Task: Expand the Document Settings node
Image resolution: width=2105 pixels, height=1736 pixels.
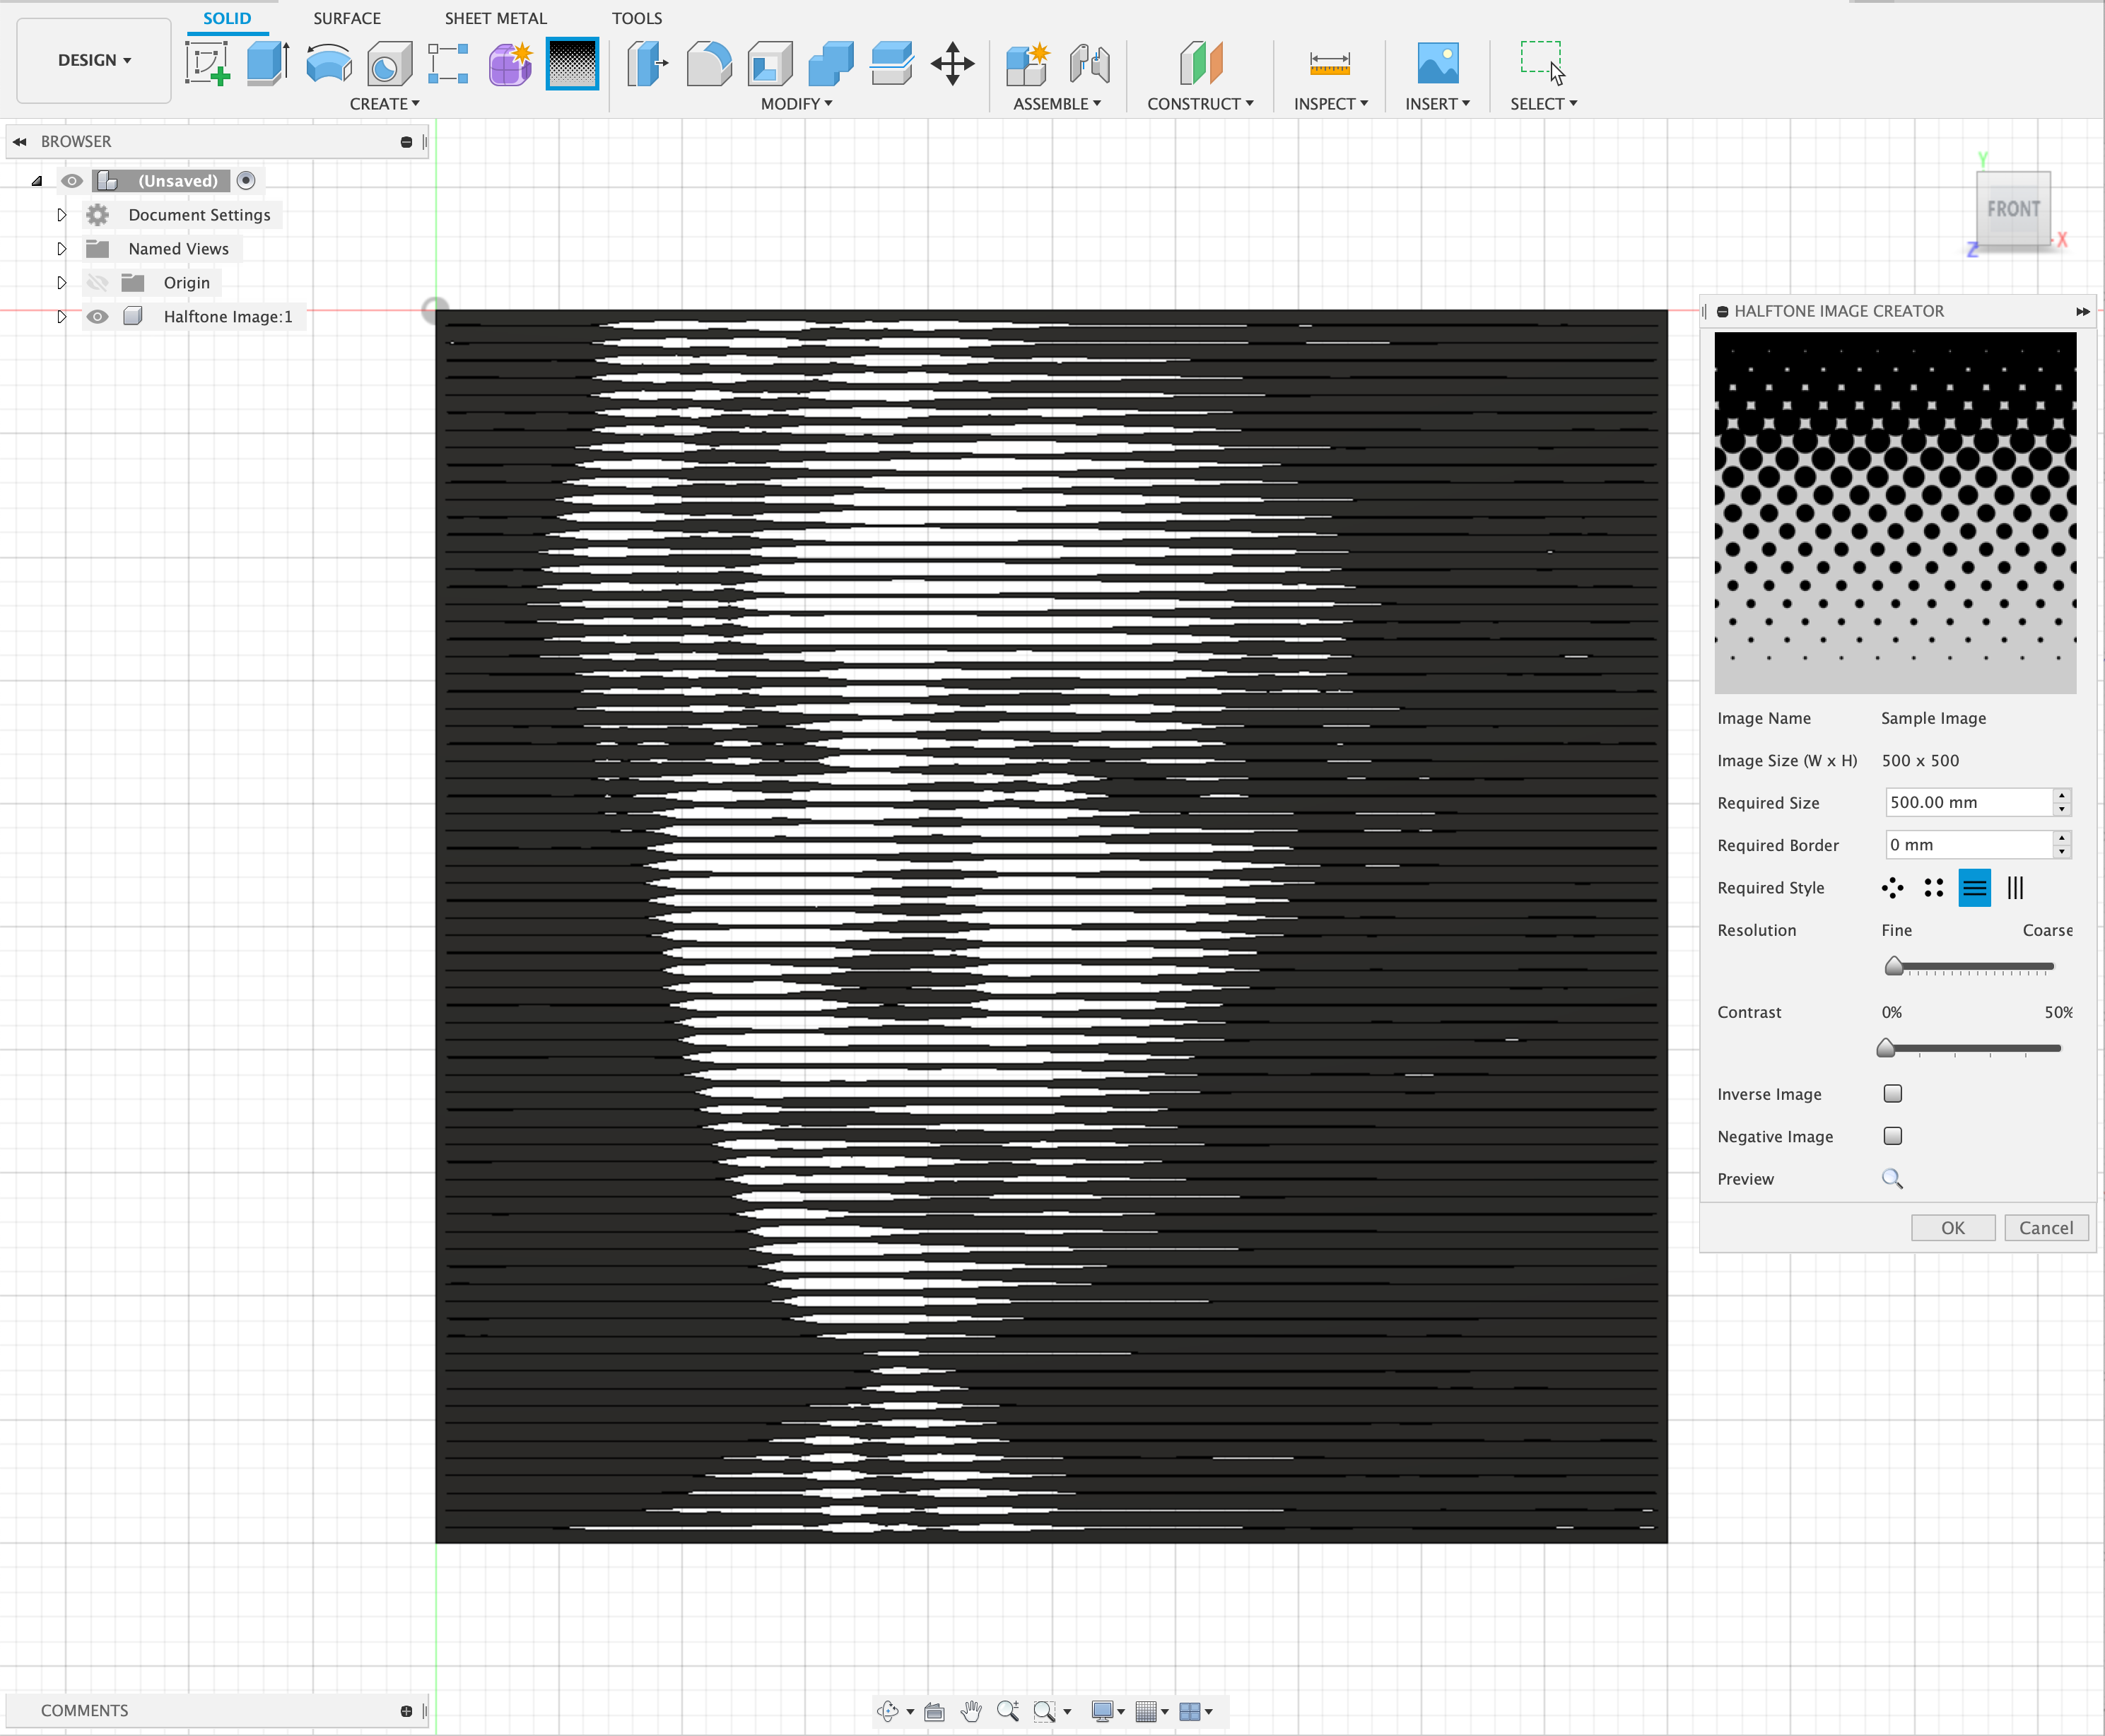Action: [x=62, y=215]
